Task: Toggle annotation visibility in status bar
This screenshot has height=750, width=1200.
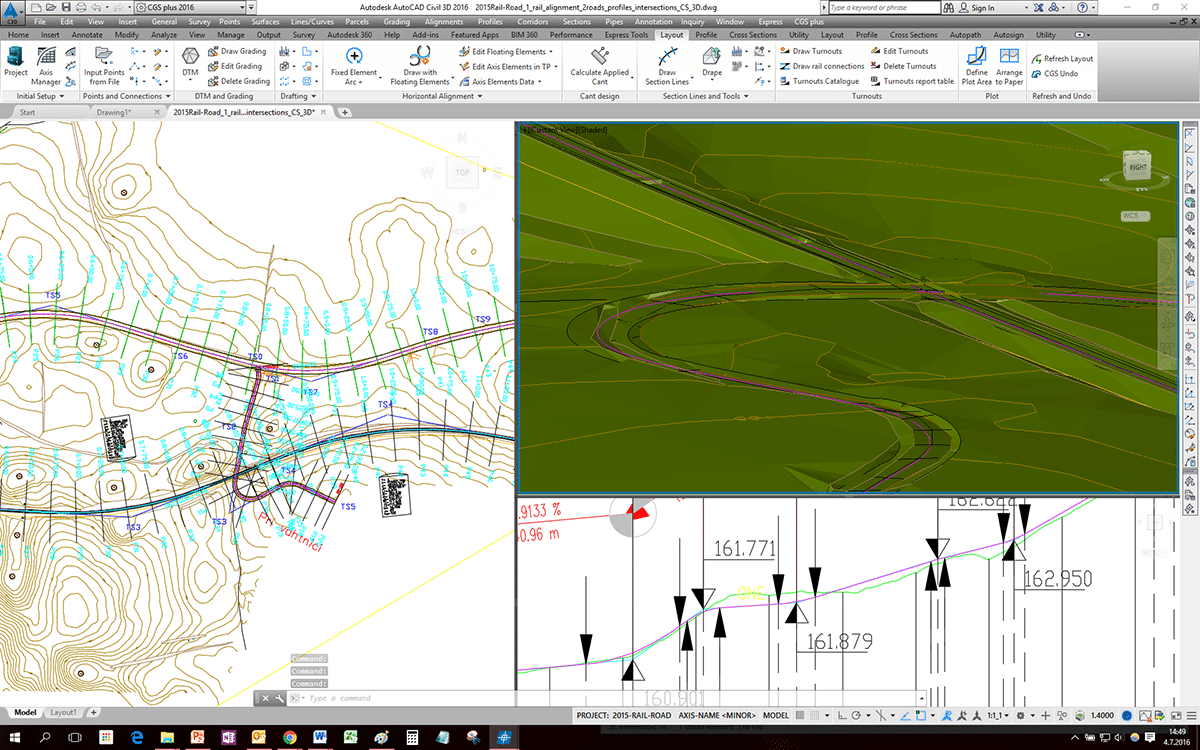Action: pos(949,716)
